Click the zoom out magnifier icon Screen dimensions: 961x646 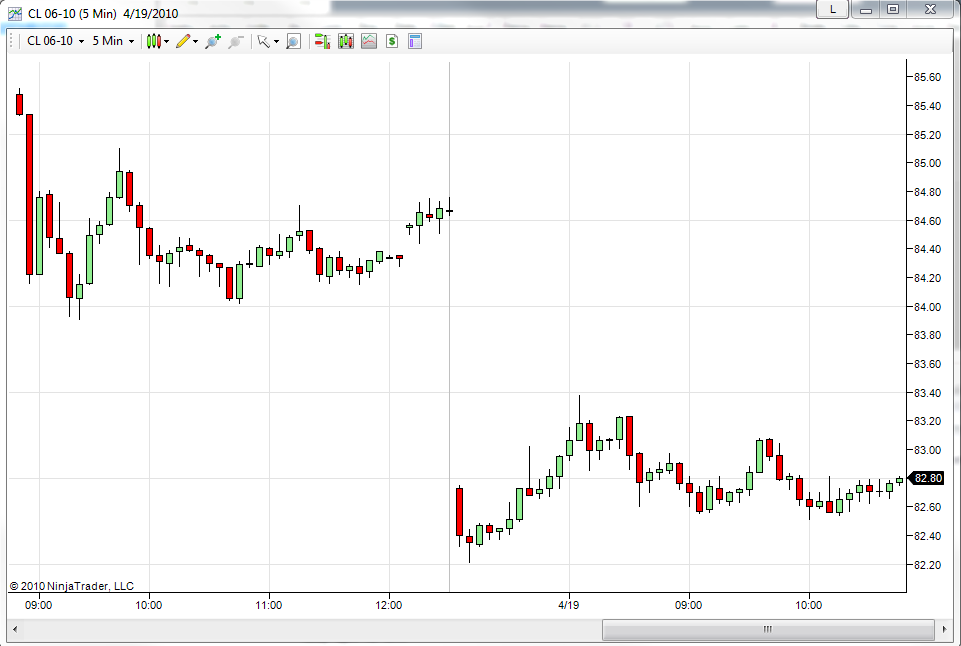click(x=236, y=41)
